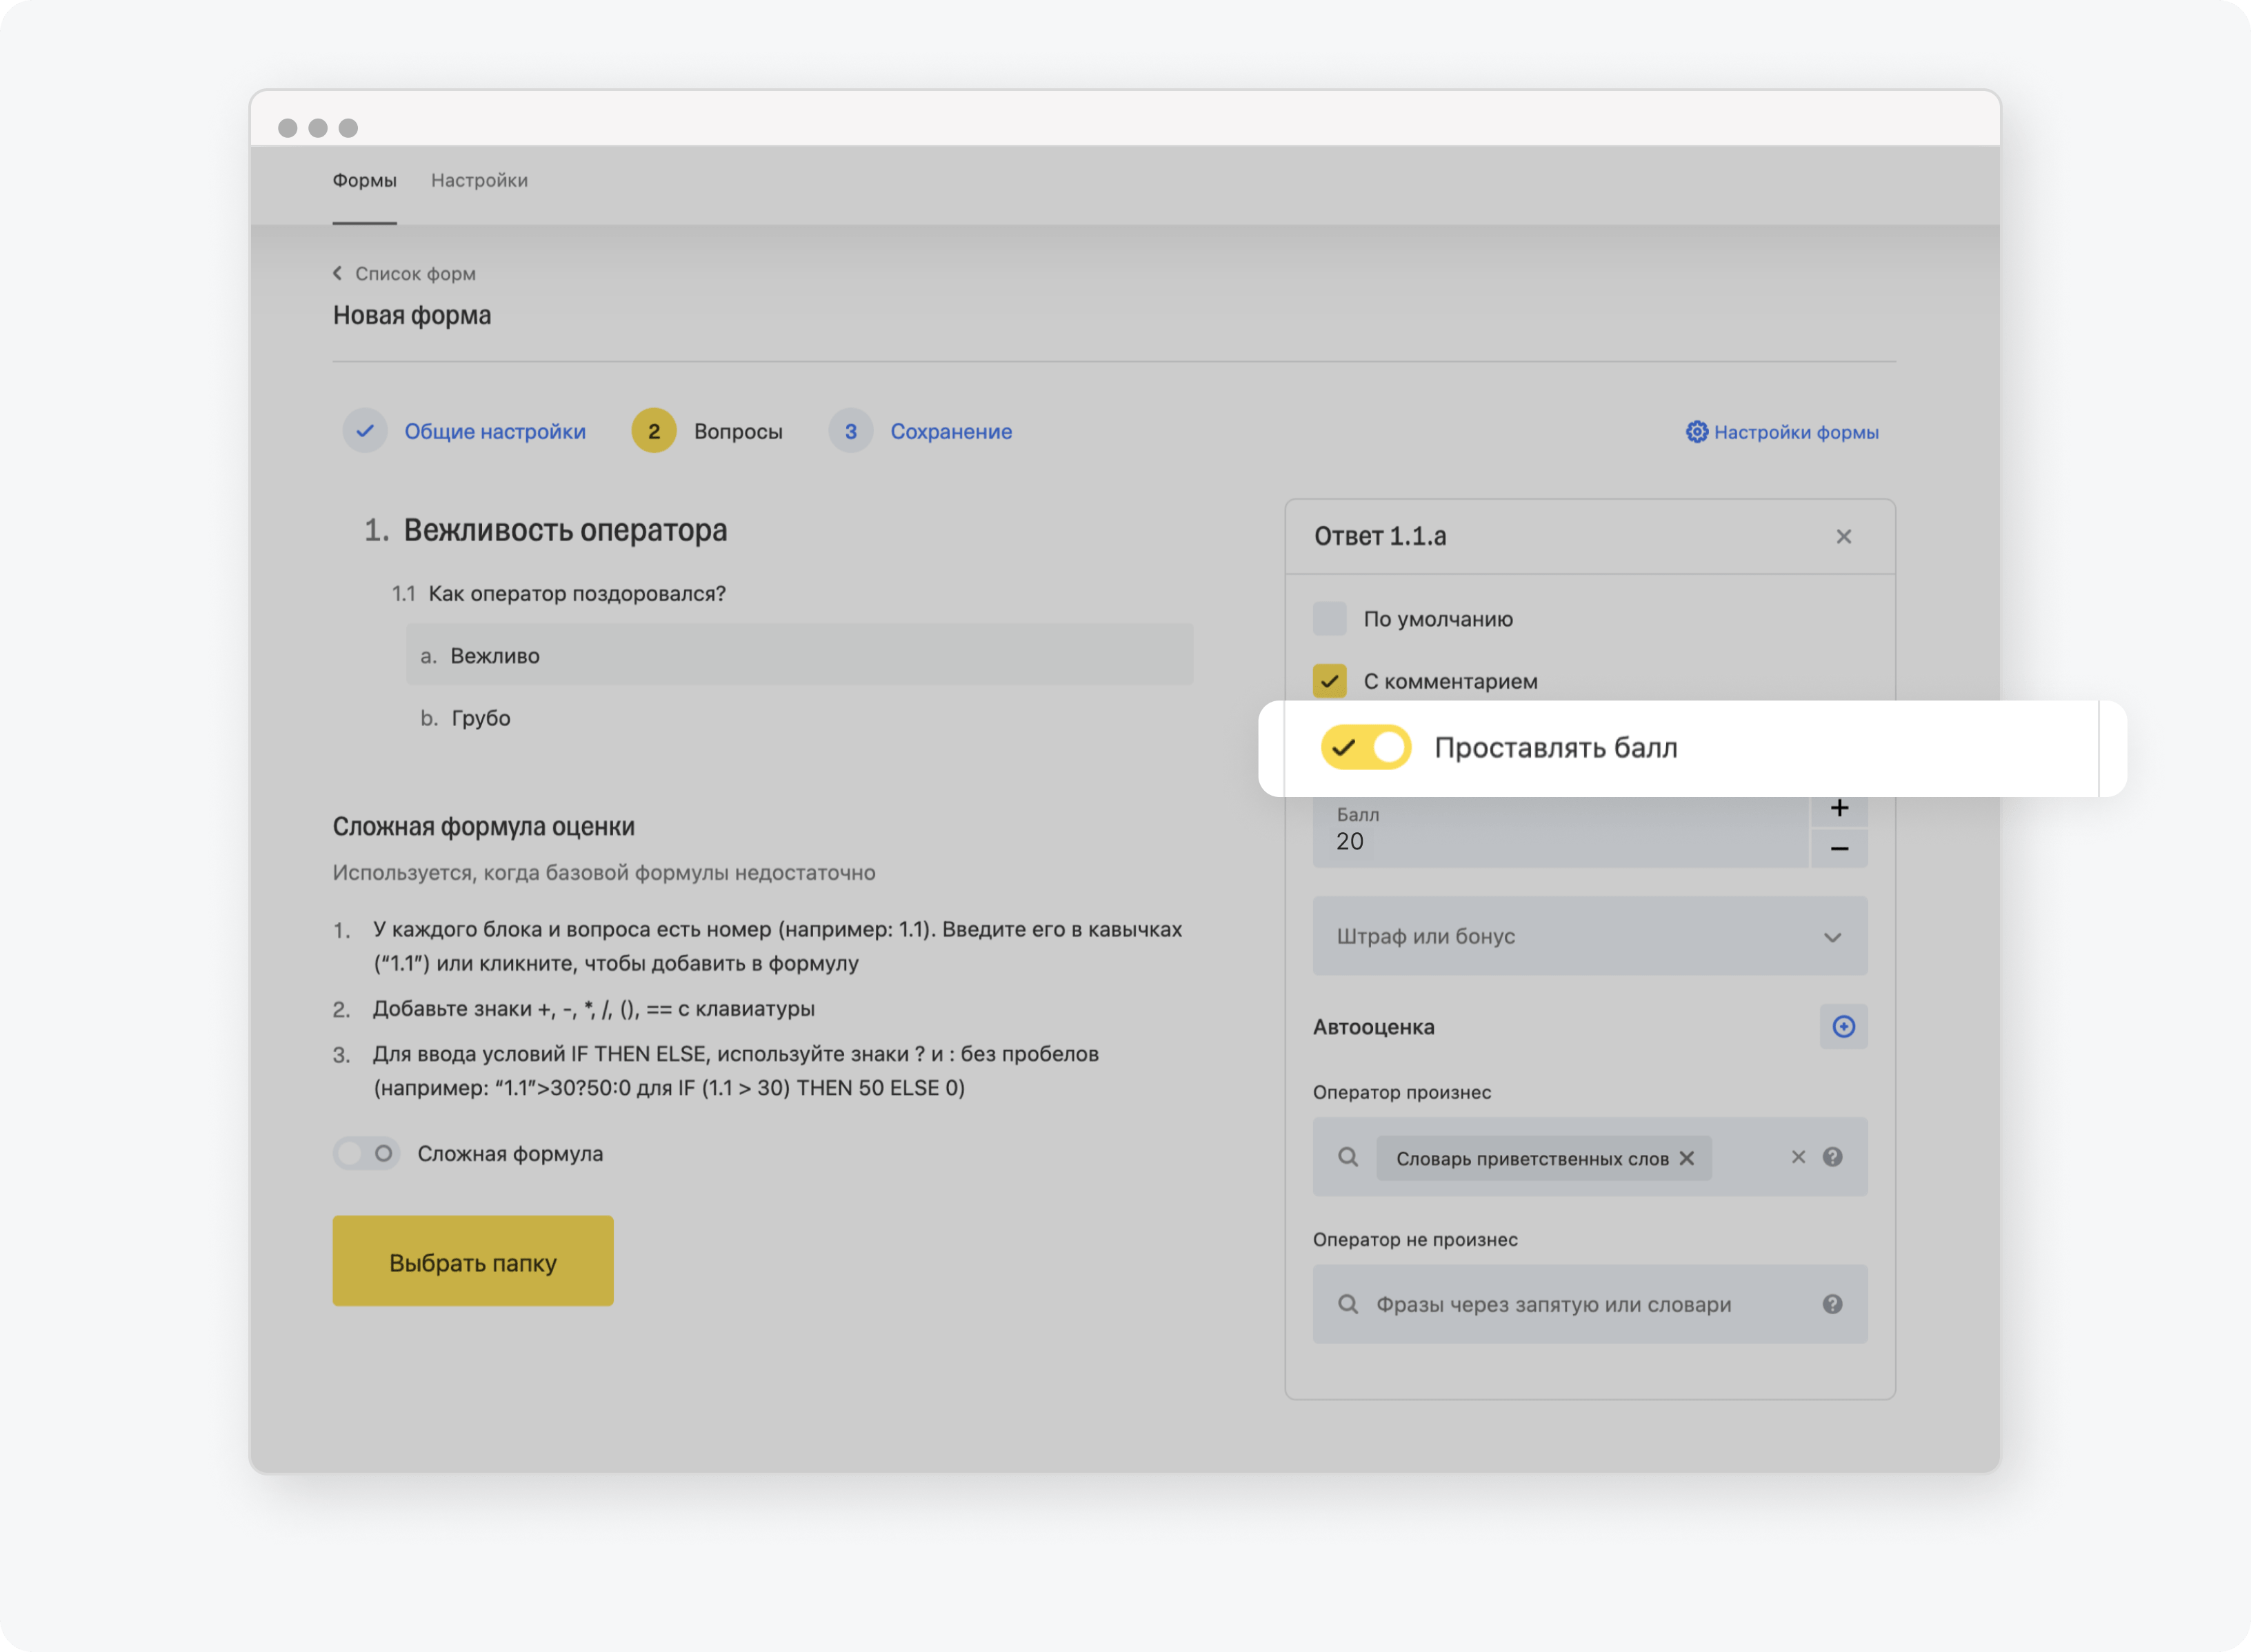This screenshot has width=2251, height=1652.
Task: Go back to Список форм
Action: (415, 273)
